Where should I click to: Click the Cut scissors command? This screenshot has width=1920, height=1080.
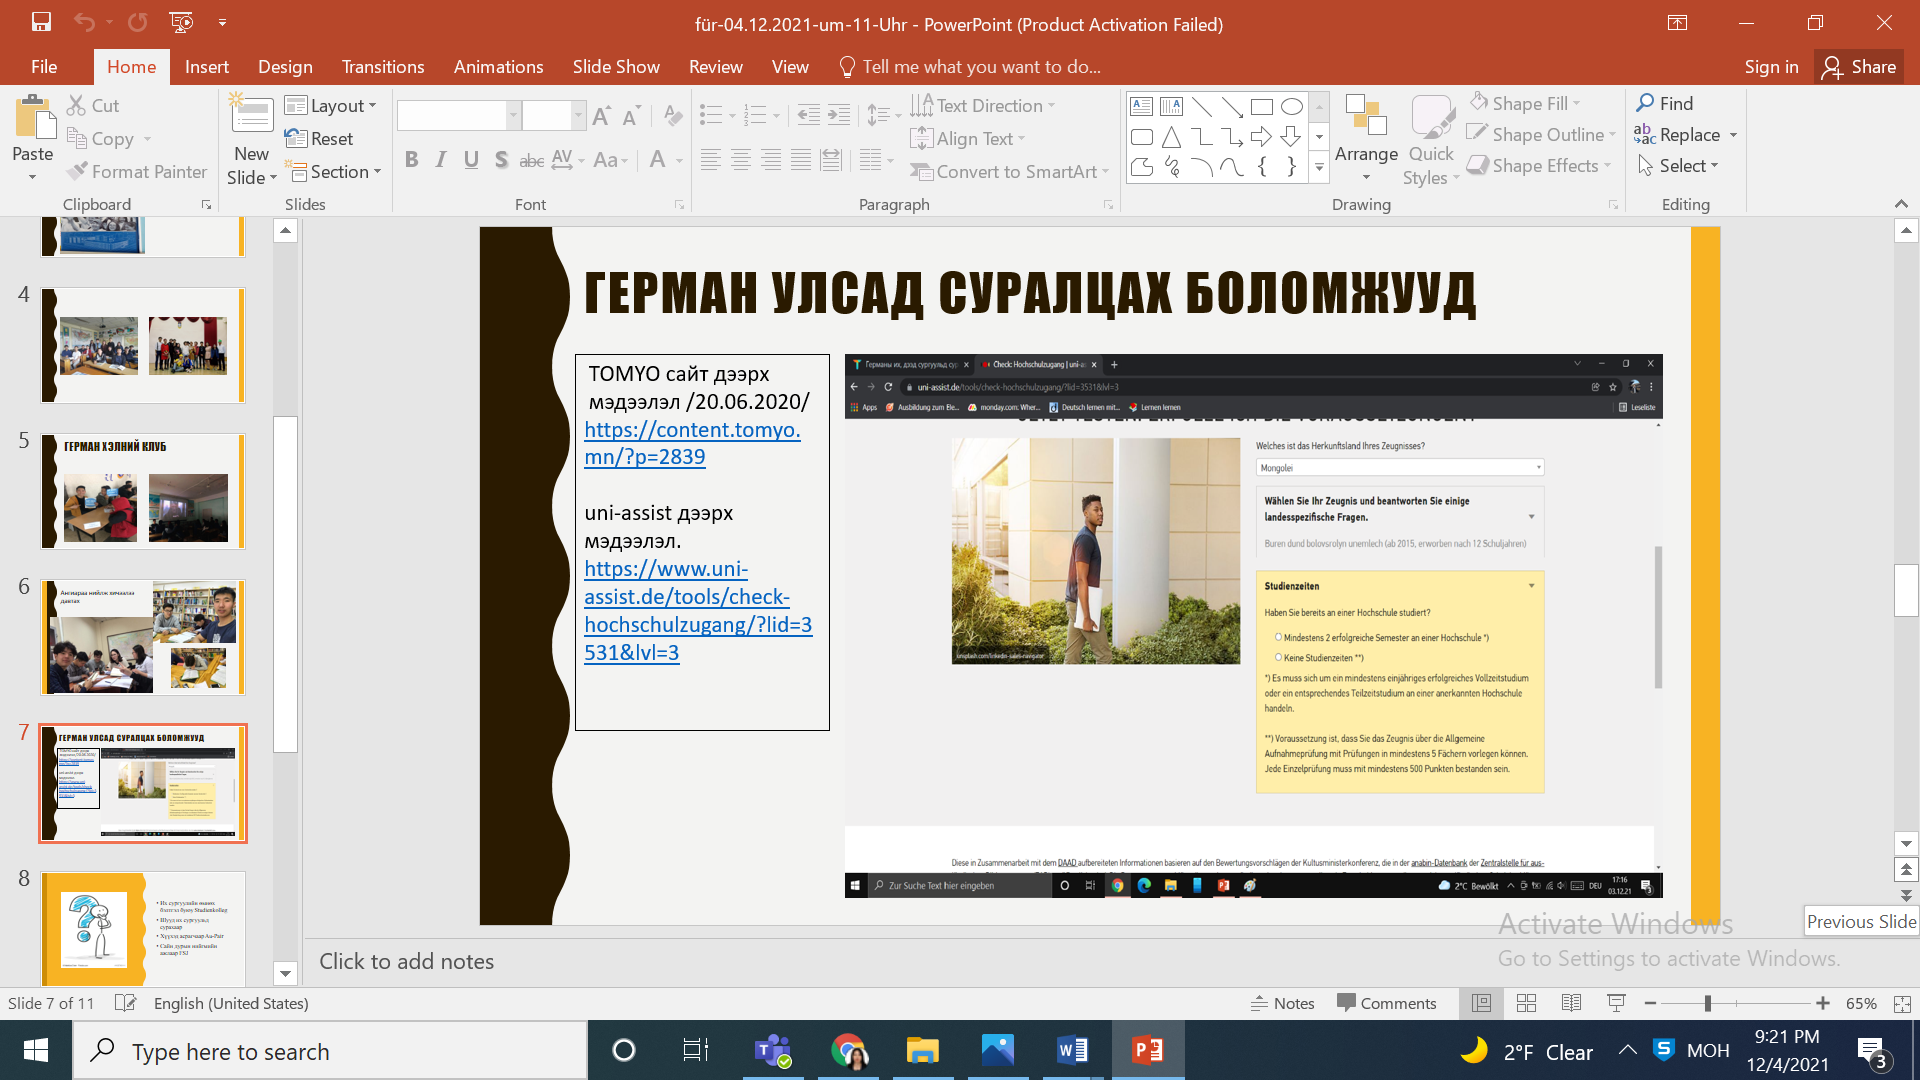[93, 105]
